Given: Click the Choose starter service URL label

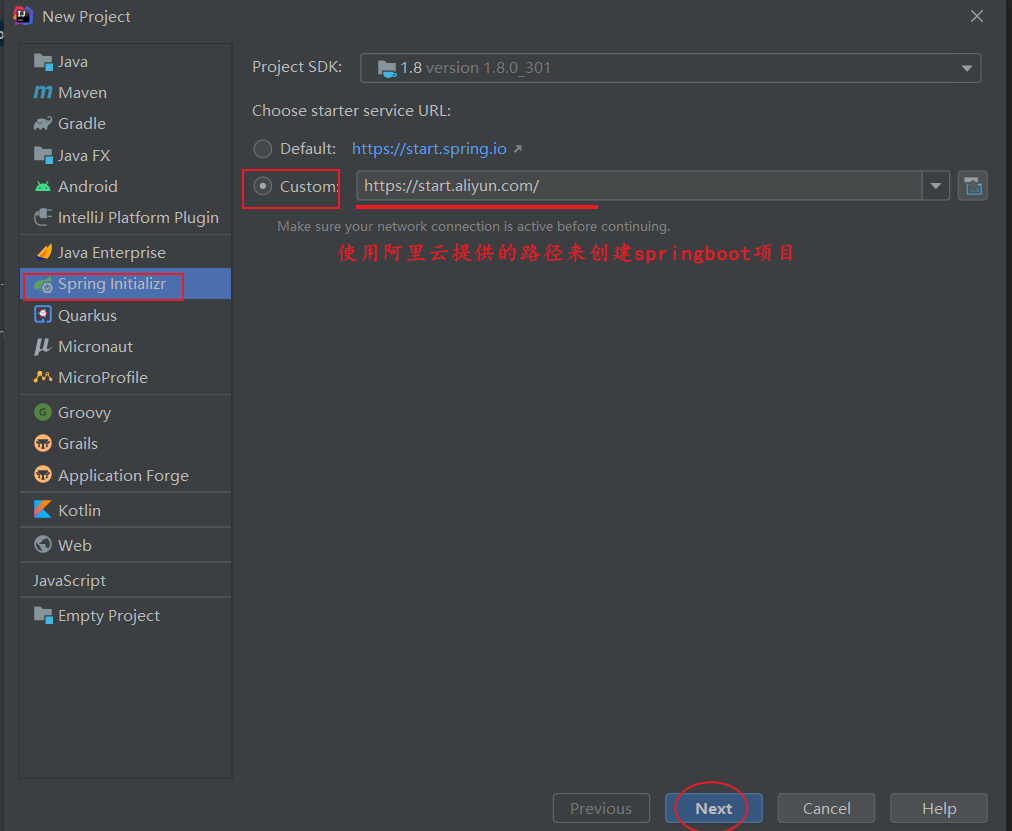Looking at the screenshot, I should click(351, 111).
